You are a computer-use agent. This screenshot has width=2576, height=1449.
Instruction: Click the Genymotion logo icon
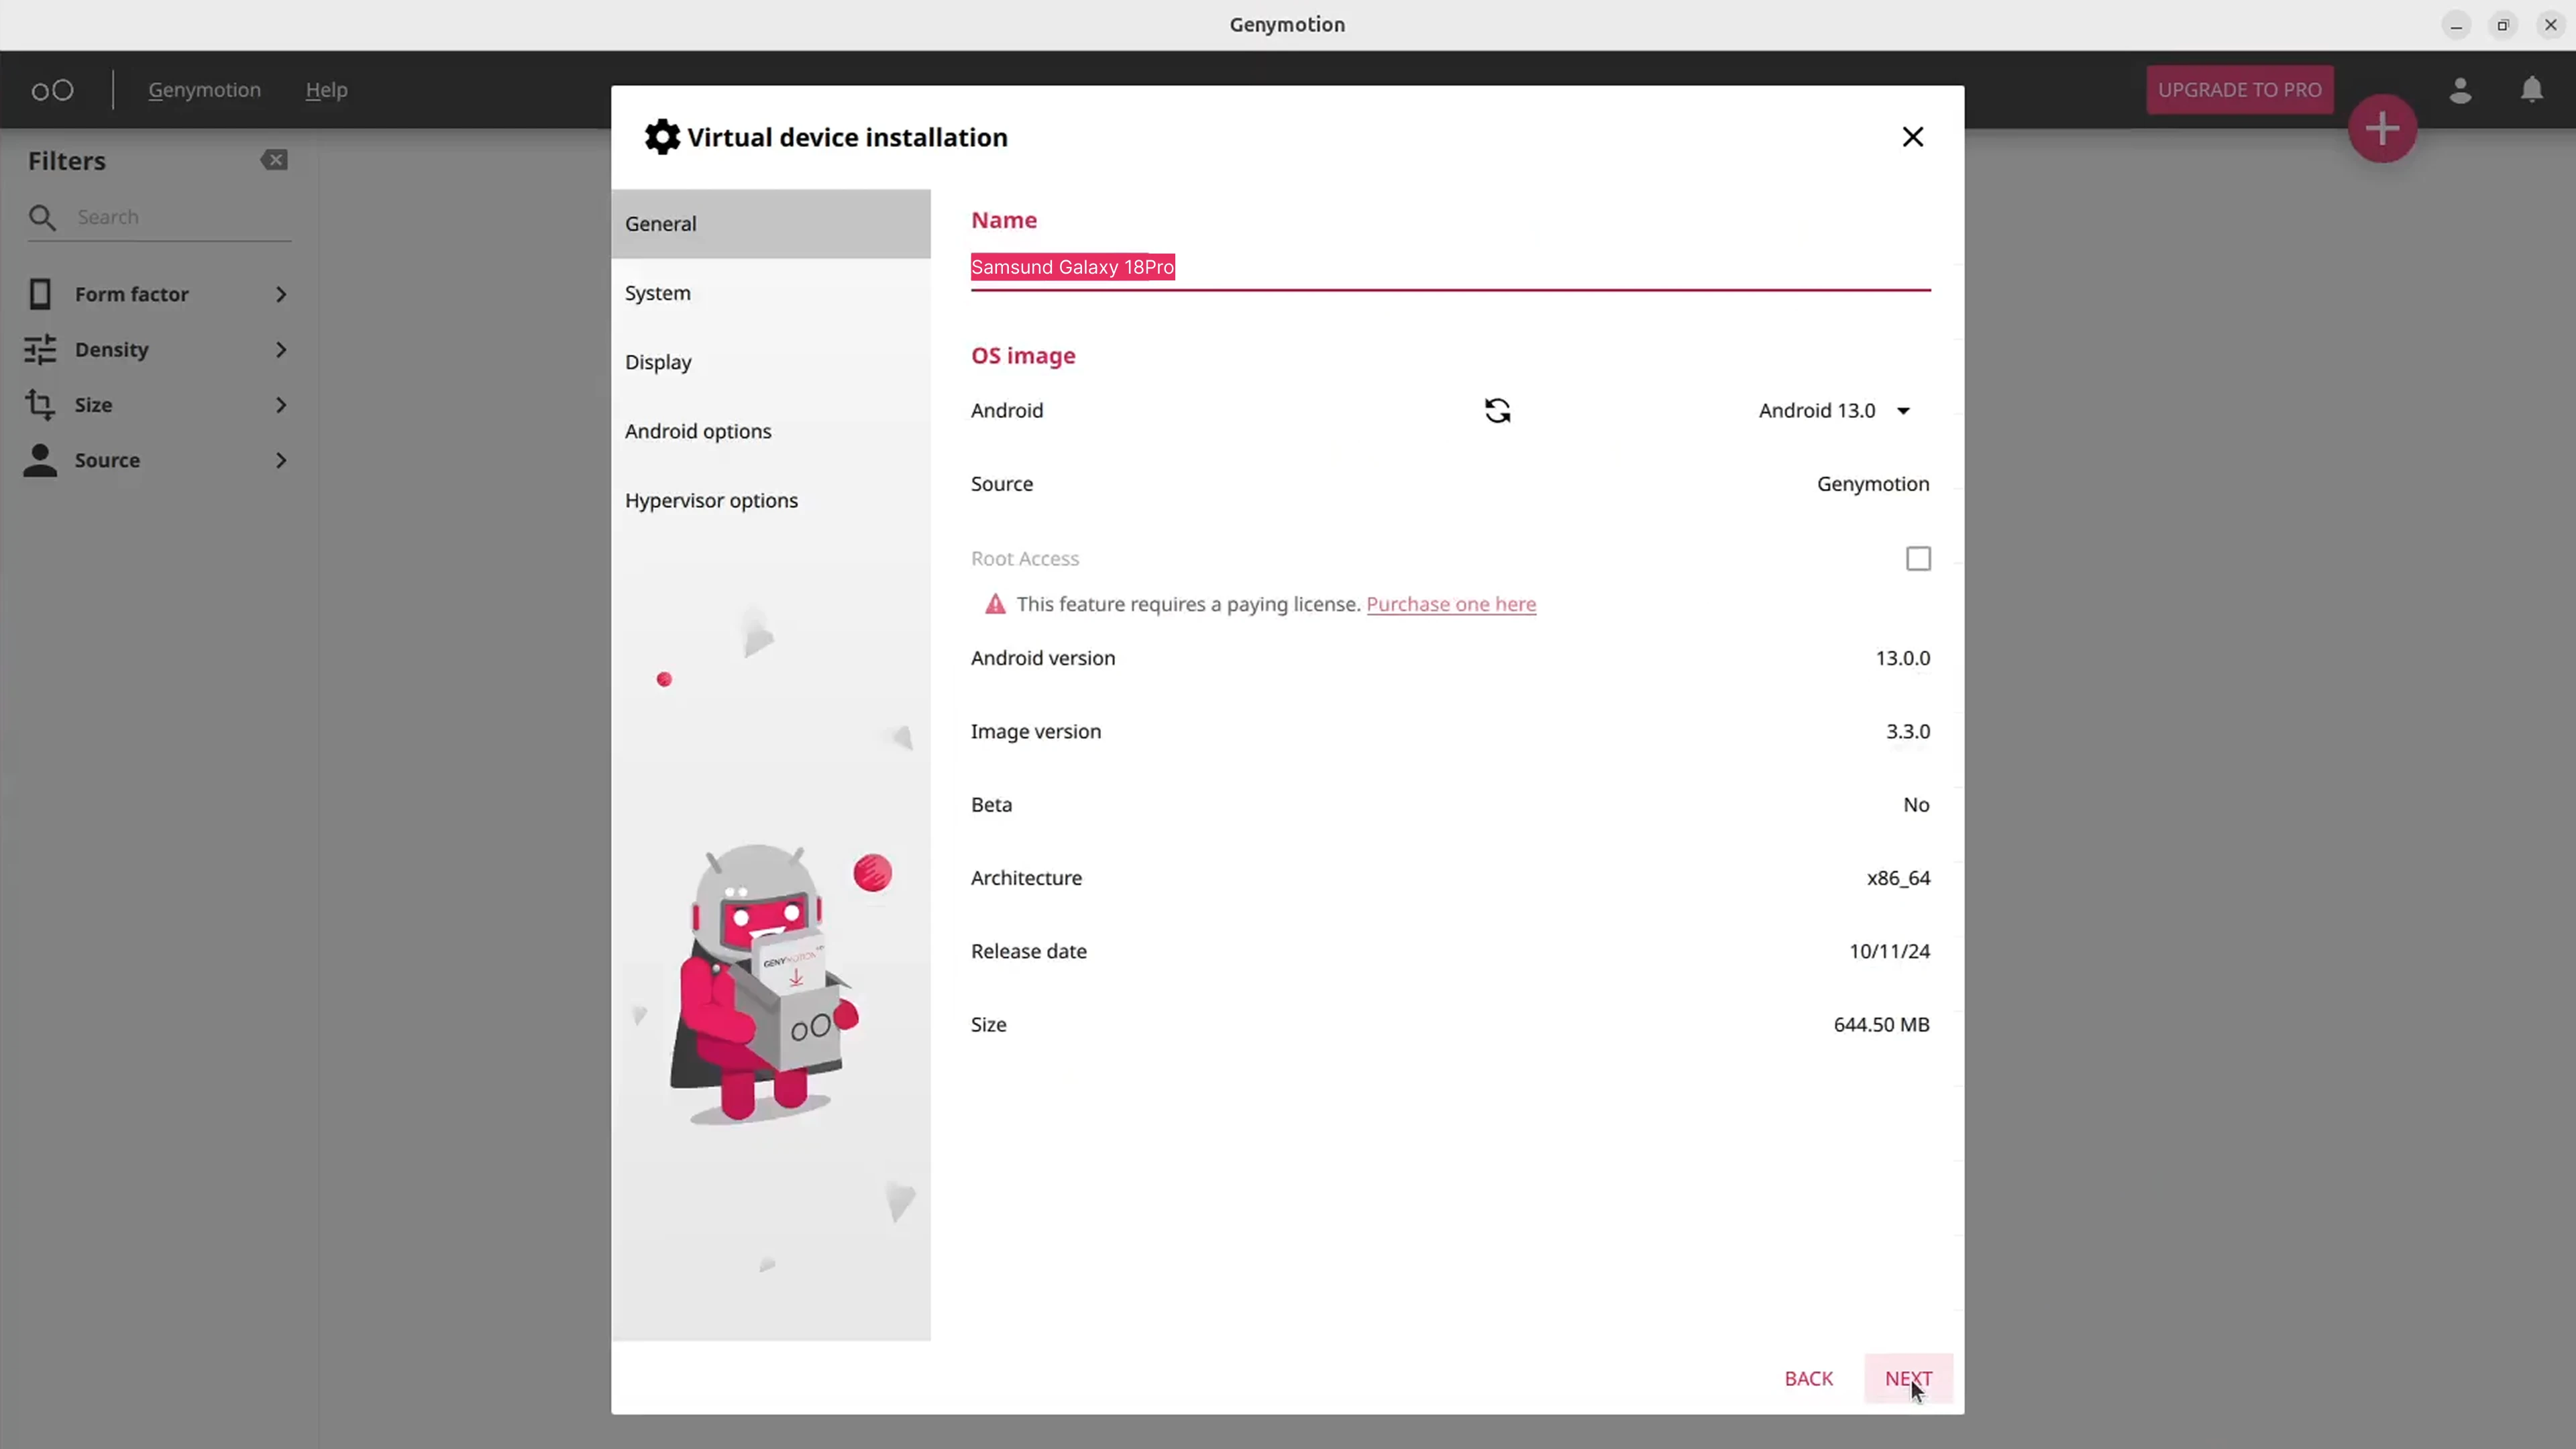52,90
